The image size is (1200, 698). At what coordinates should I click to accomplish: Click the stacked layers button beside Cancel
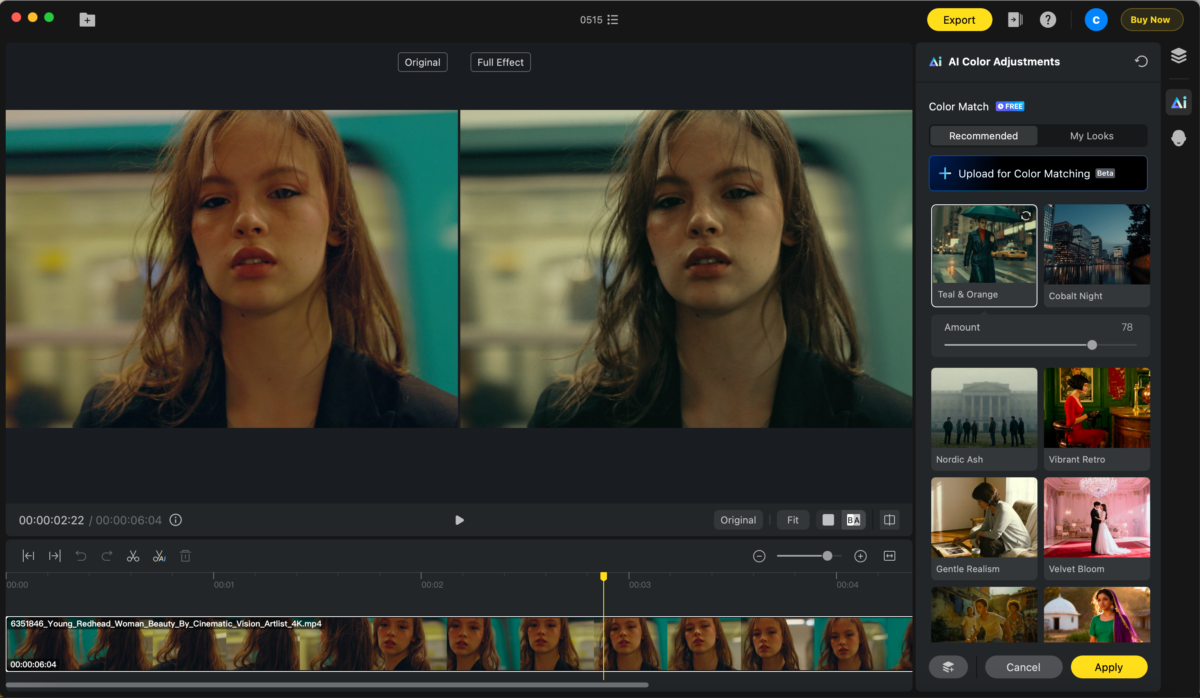[x=948, y=667]
